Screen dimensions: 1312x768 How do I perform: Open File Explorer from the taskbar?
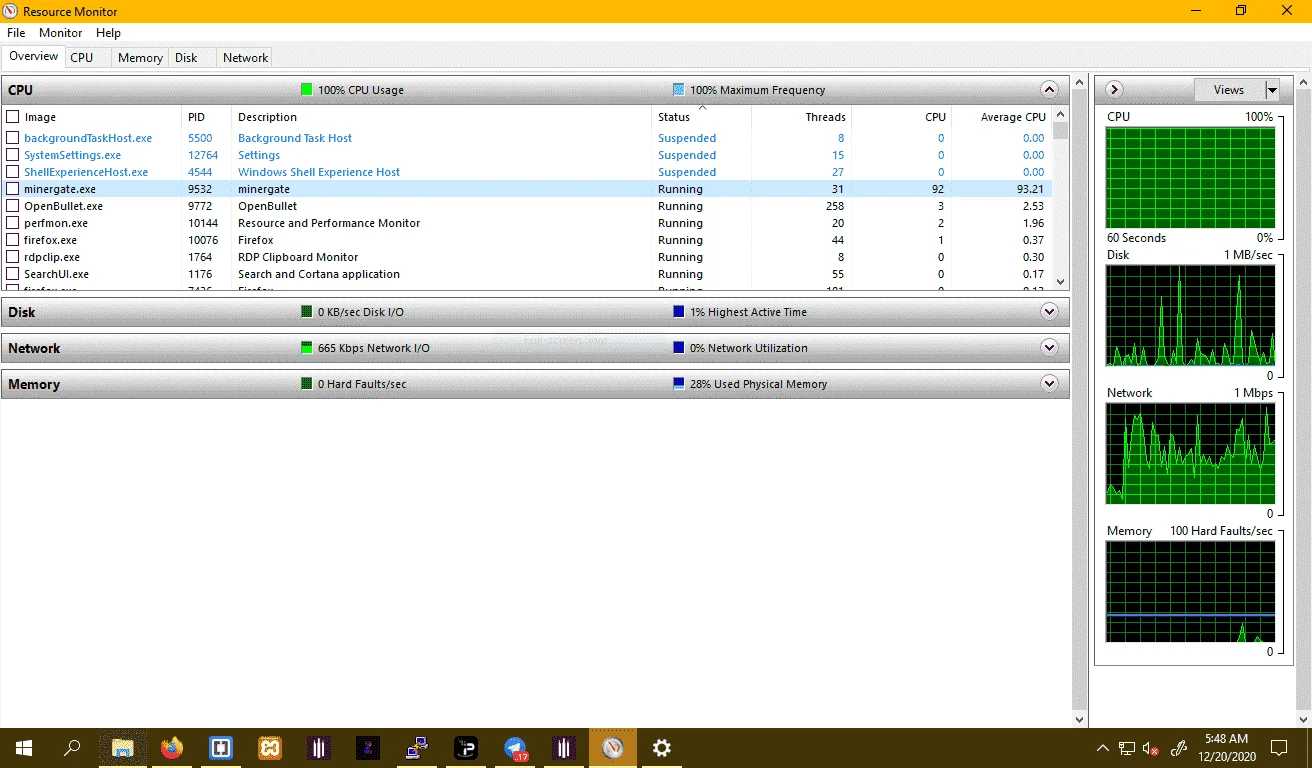point(122,747)
